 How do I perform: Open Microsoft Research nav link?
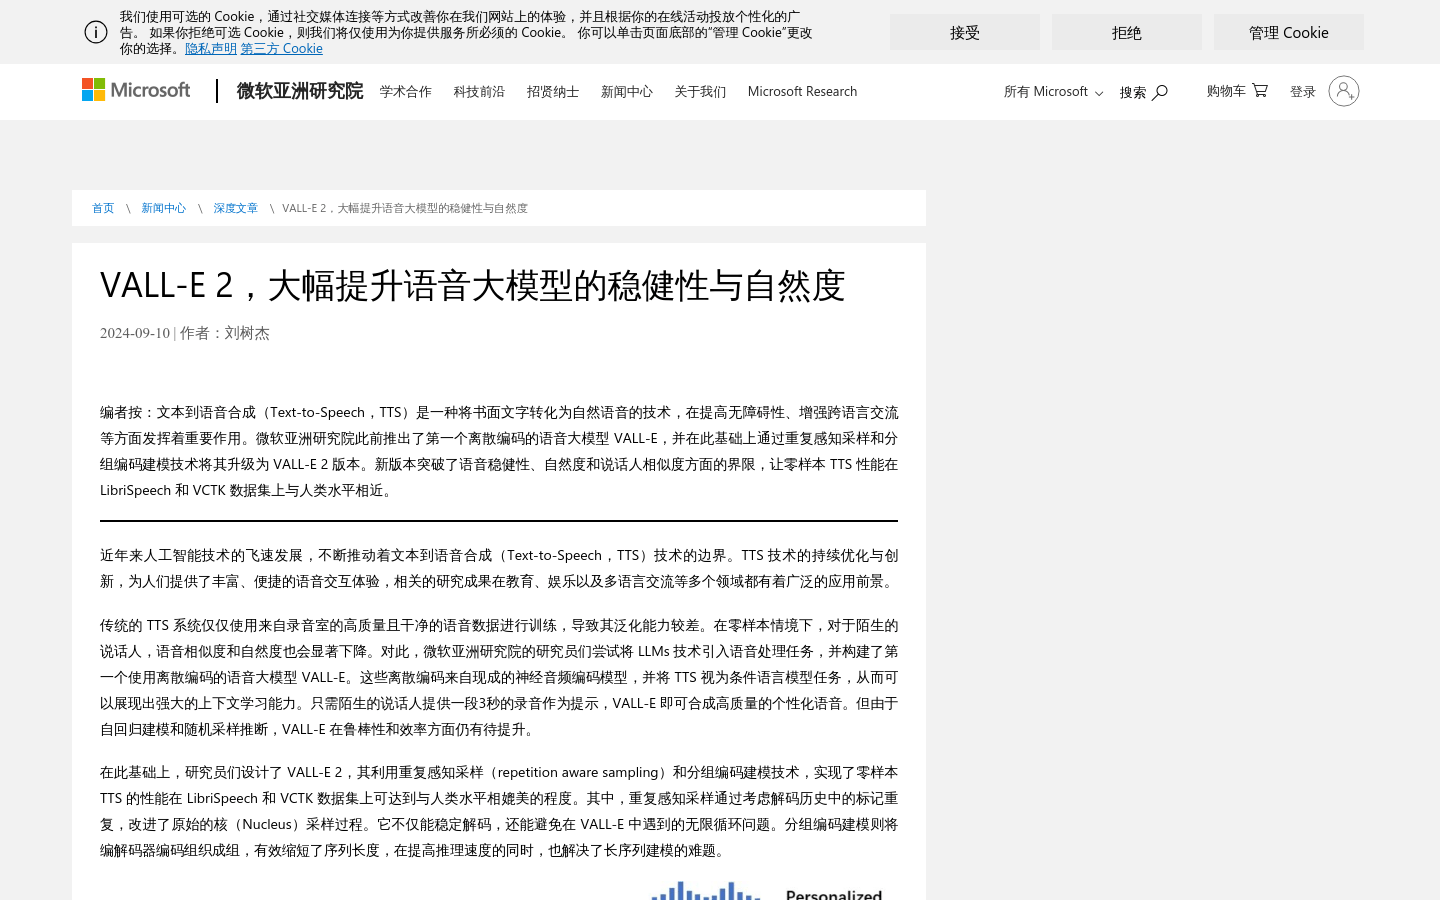pos(802,91)
